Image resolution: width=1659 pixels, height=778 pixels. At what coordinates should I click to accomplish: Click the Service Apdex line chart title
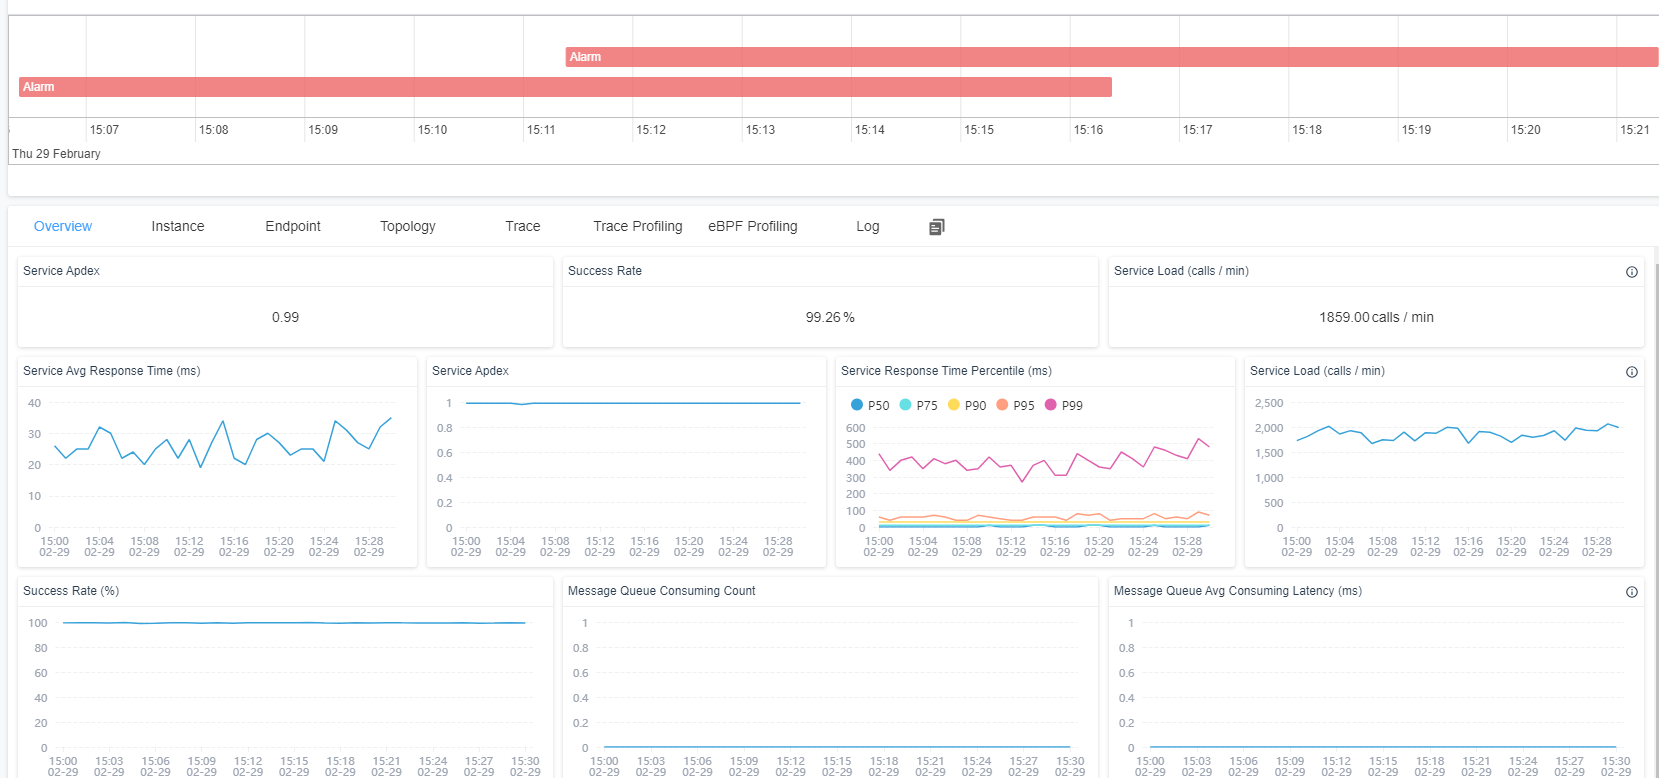click(x=470, y=371)
